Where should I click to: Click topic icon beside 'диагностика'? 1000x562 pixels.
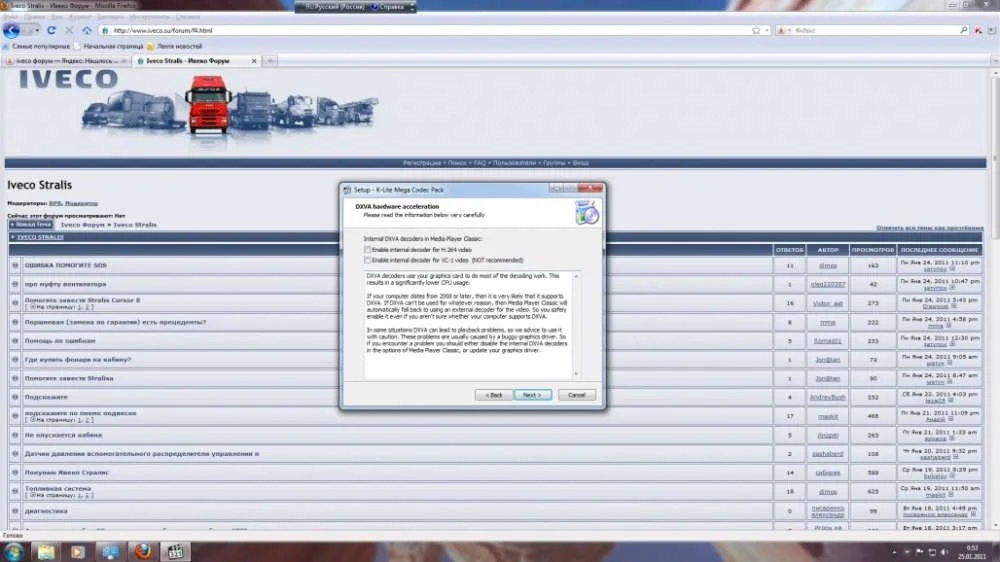[x=15, y=510]
